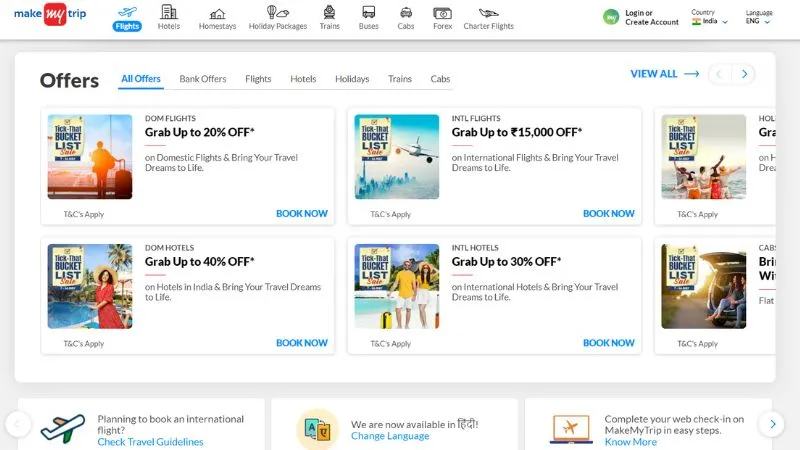Switch to the Cabs offers tab
The height and width of the screenshot is (450, 800).
pyautogui.click(x=440, y=79)
